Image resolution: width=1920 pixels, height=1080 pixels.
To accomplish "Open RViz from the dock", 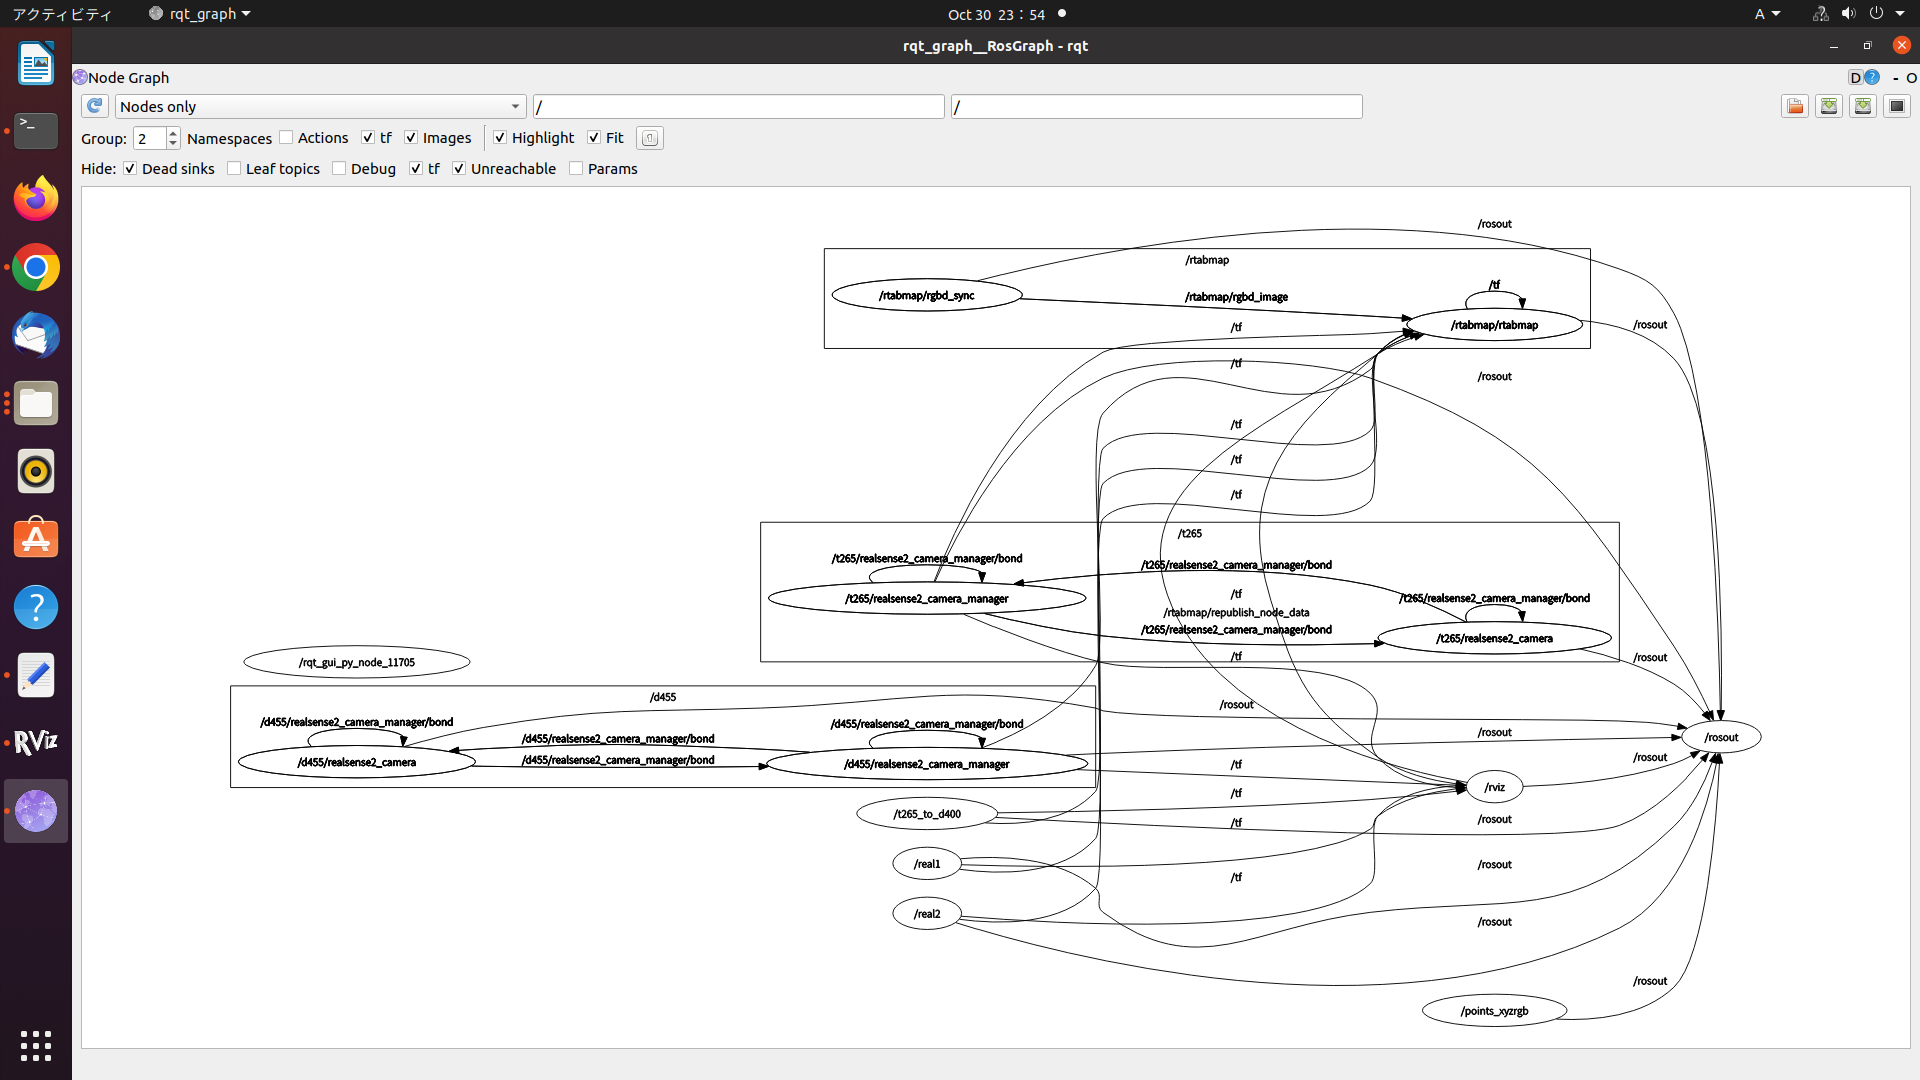I will 36,742.
